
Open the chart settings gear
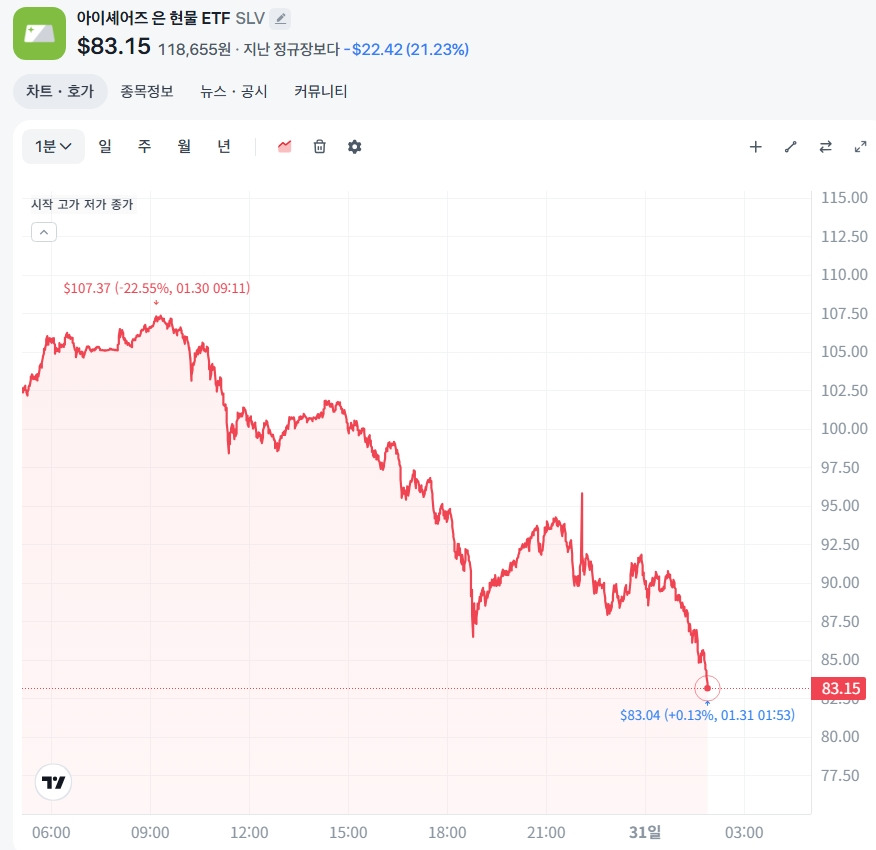[x=354, y=146]
